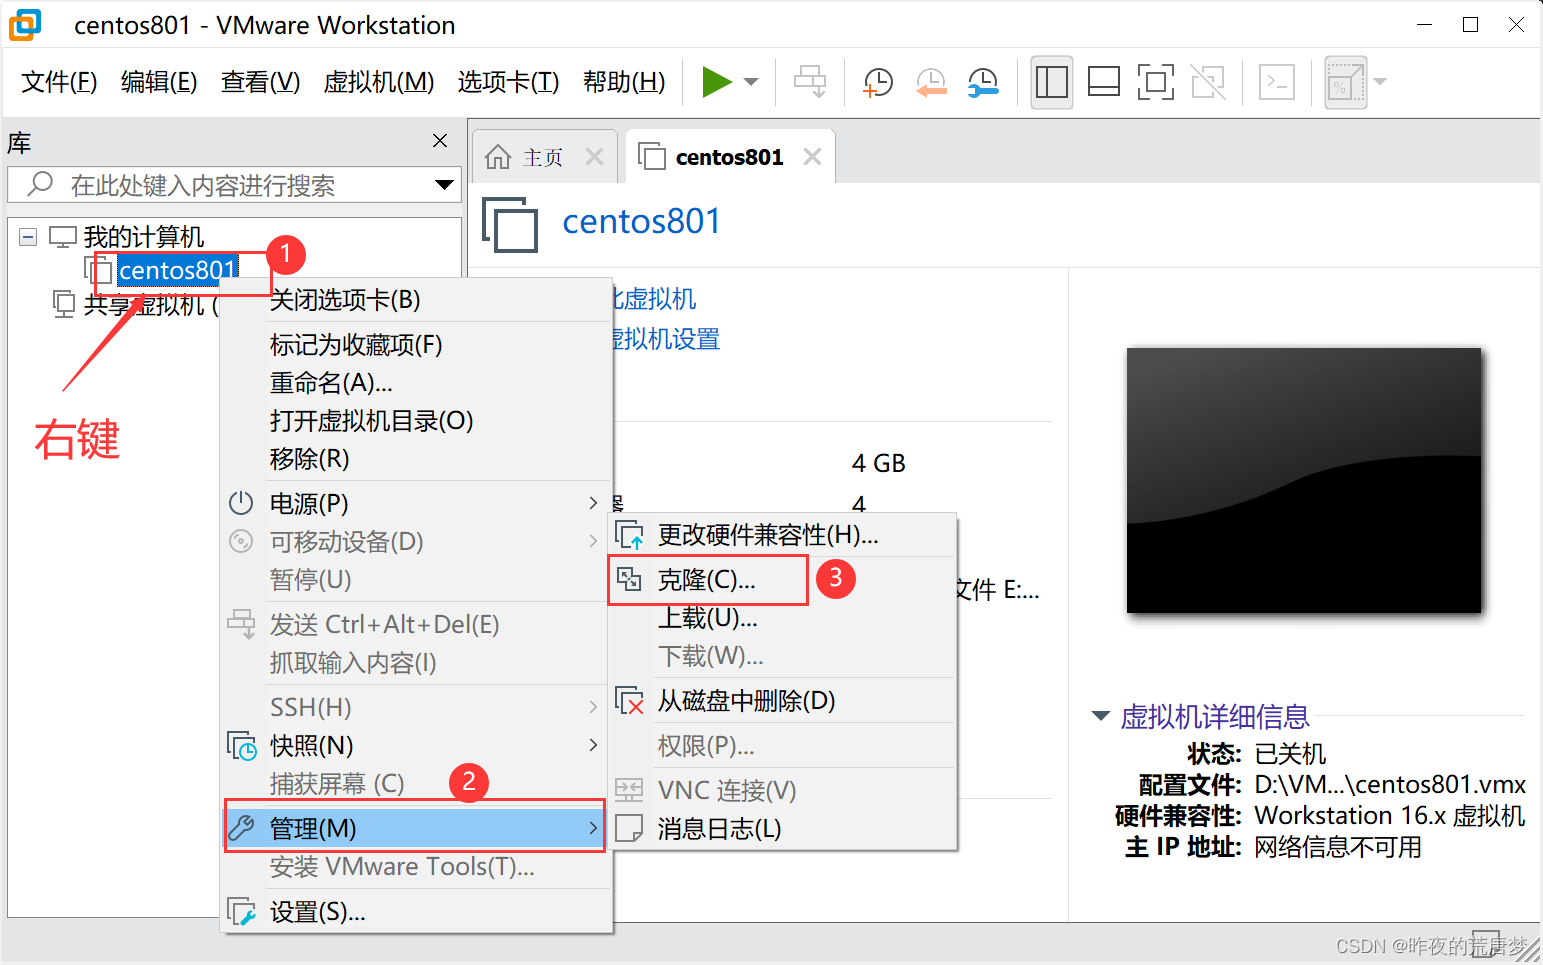Screen dimensions: 1543x965
Task: Open the 选项卡(T) menu
Action: (508, 82)
